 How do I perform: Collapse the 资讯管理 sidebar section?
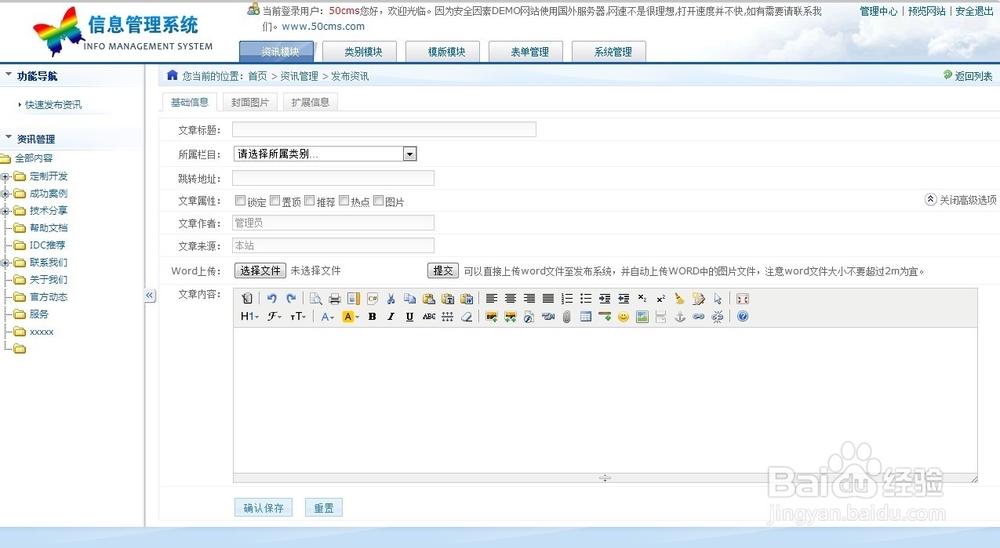tap(8, 138)
